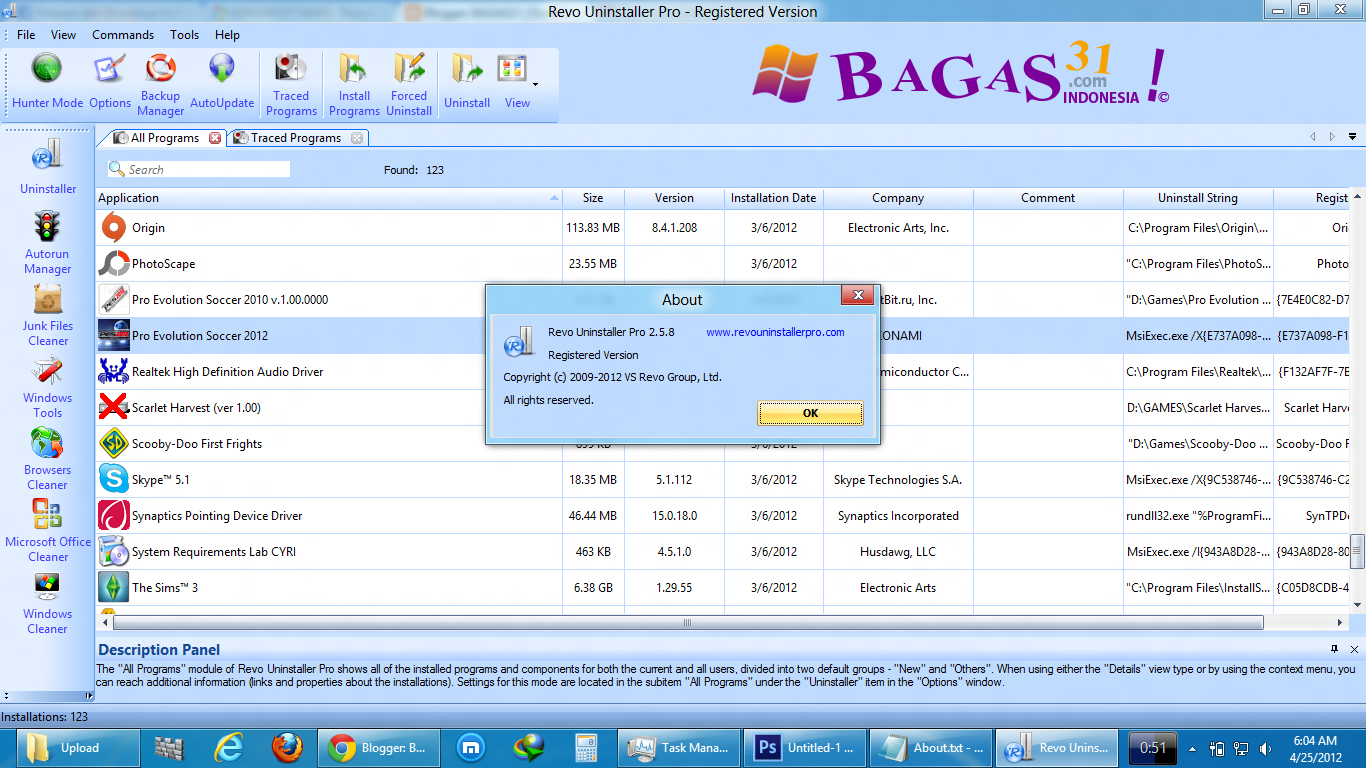Select Realtek High Definition Audio Driver icon
The width and height of the screenshot is (1366, 768).
(113, 372)
